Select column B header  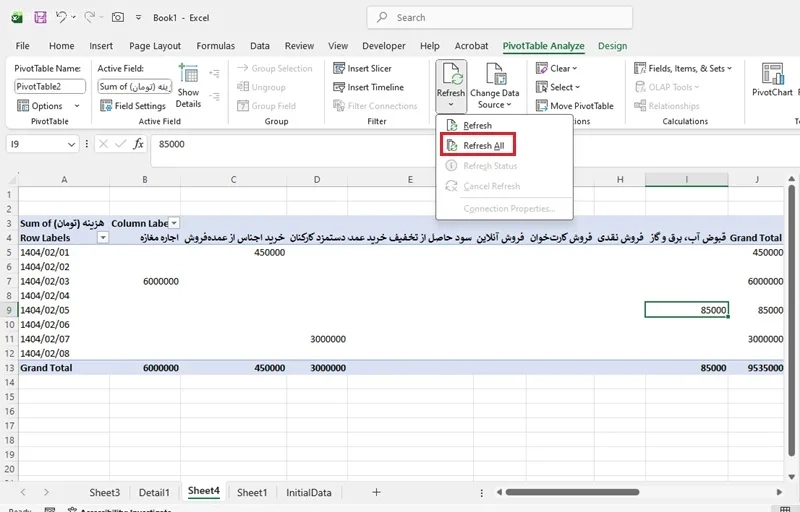[145, 180]
